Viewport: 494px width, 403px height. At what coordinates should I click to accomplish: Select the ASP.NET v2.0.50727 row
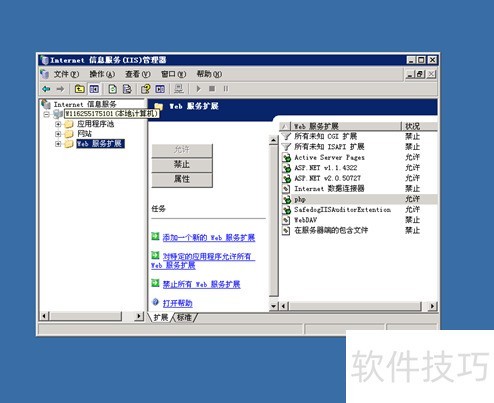(x=359, y=178)
